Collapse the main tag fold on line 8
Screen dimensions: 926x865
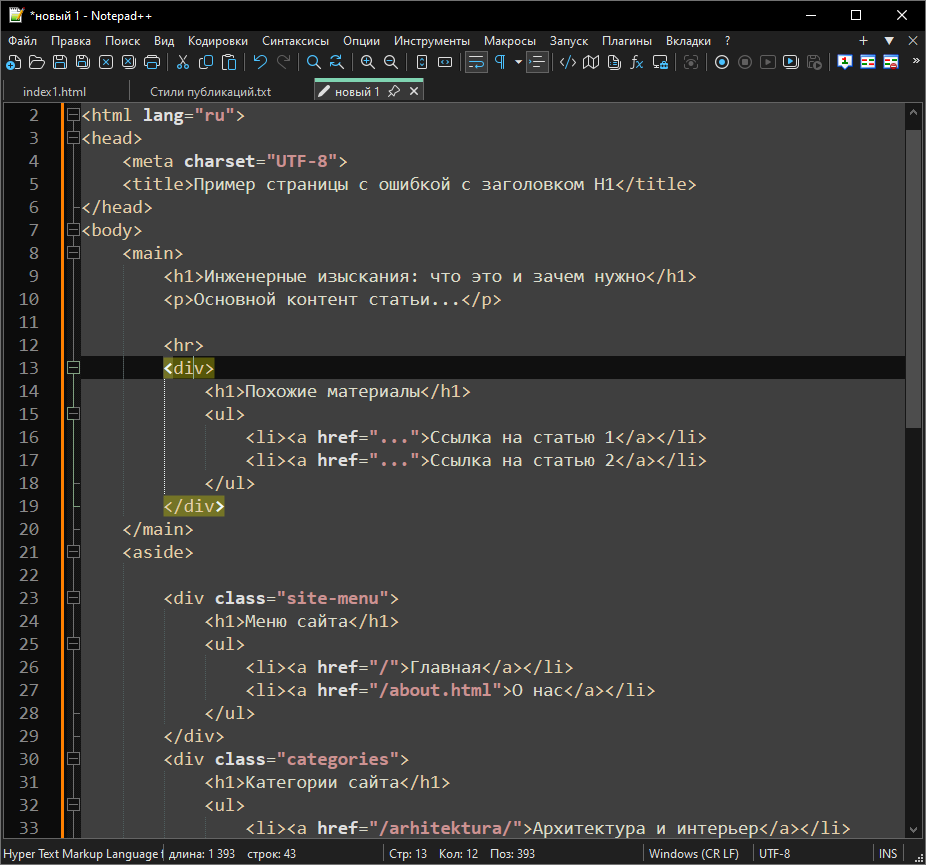[x=72, y=253]
